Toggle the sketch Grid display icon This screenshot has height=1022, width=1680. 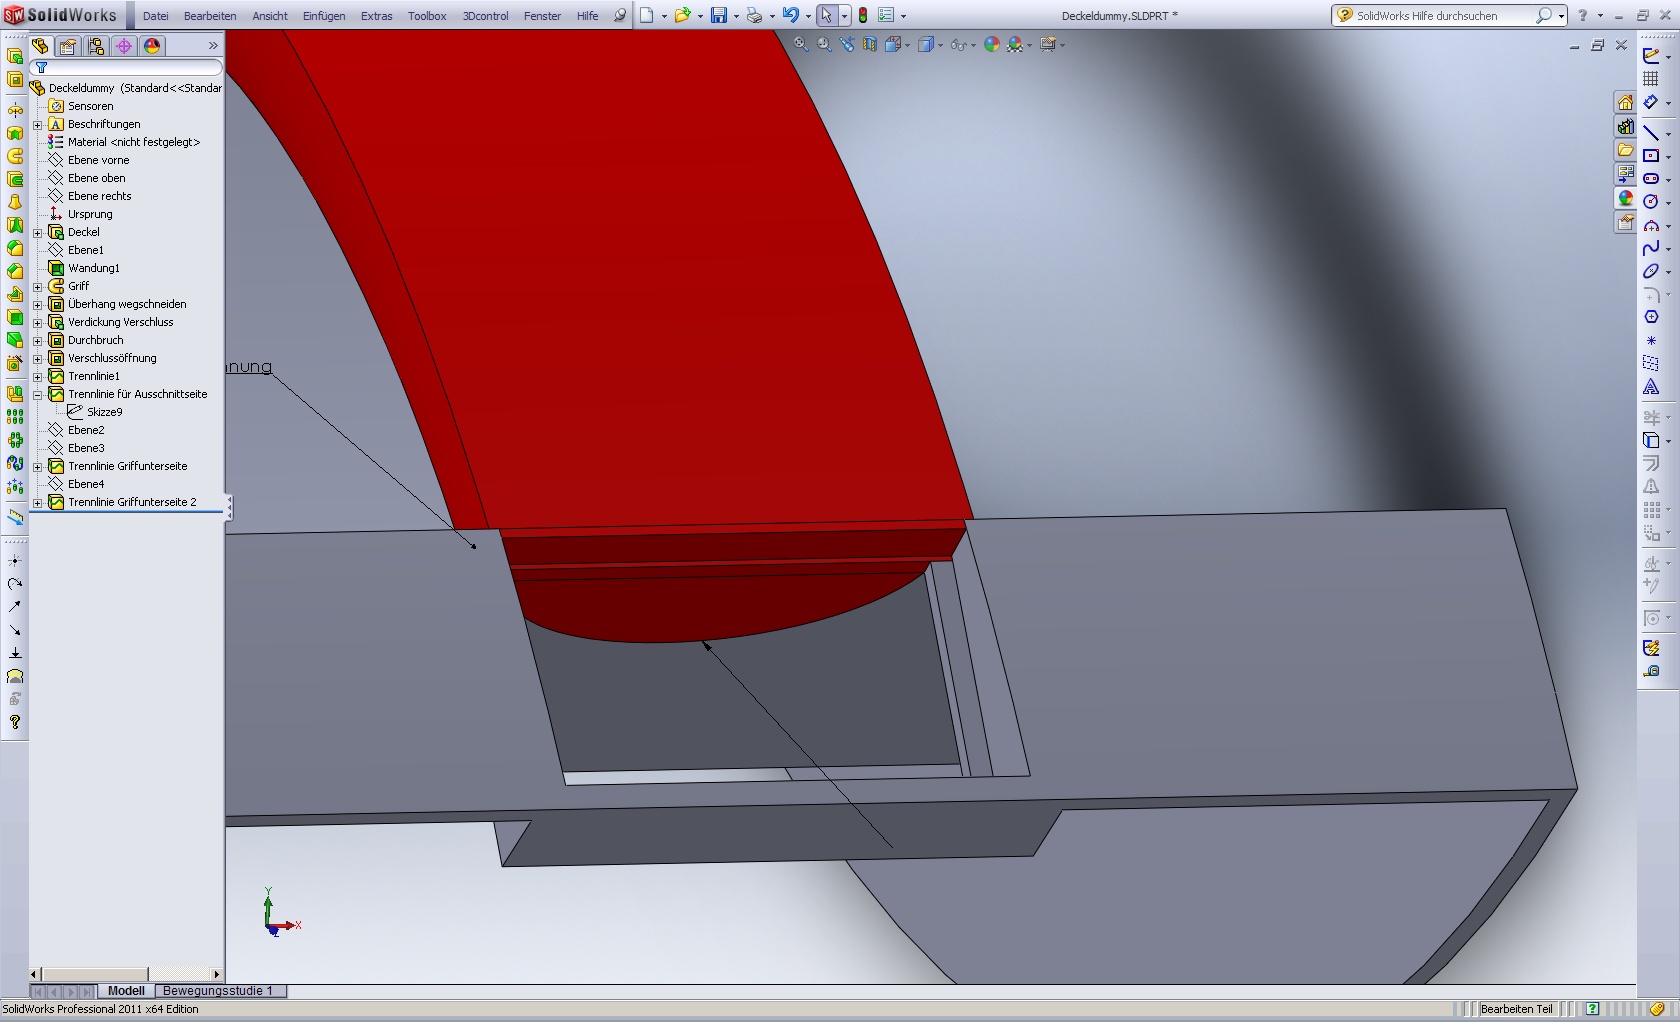point(1651,78)
